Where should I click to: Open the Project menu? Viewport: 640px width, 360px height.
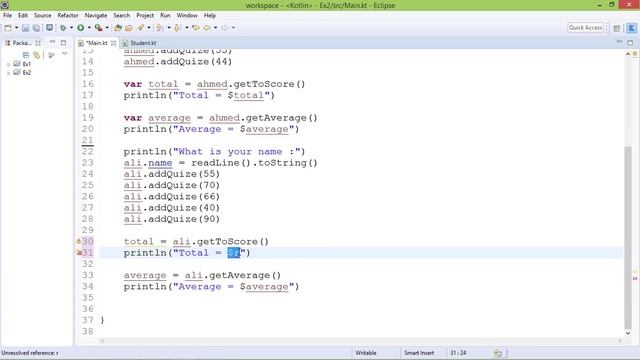point(145,15)
